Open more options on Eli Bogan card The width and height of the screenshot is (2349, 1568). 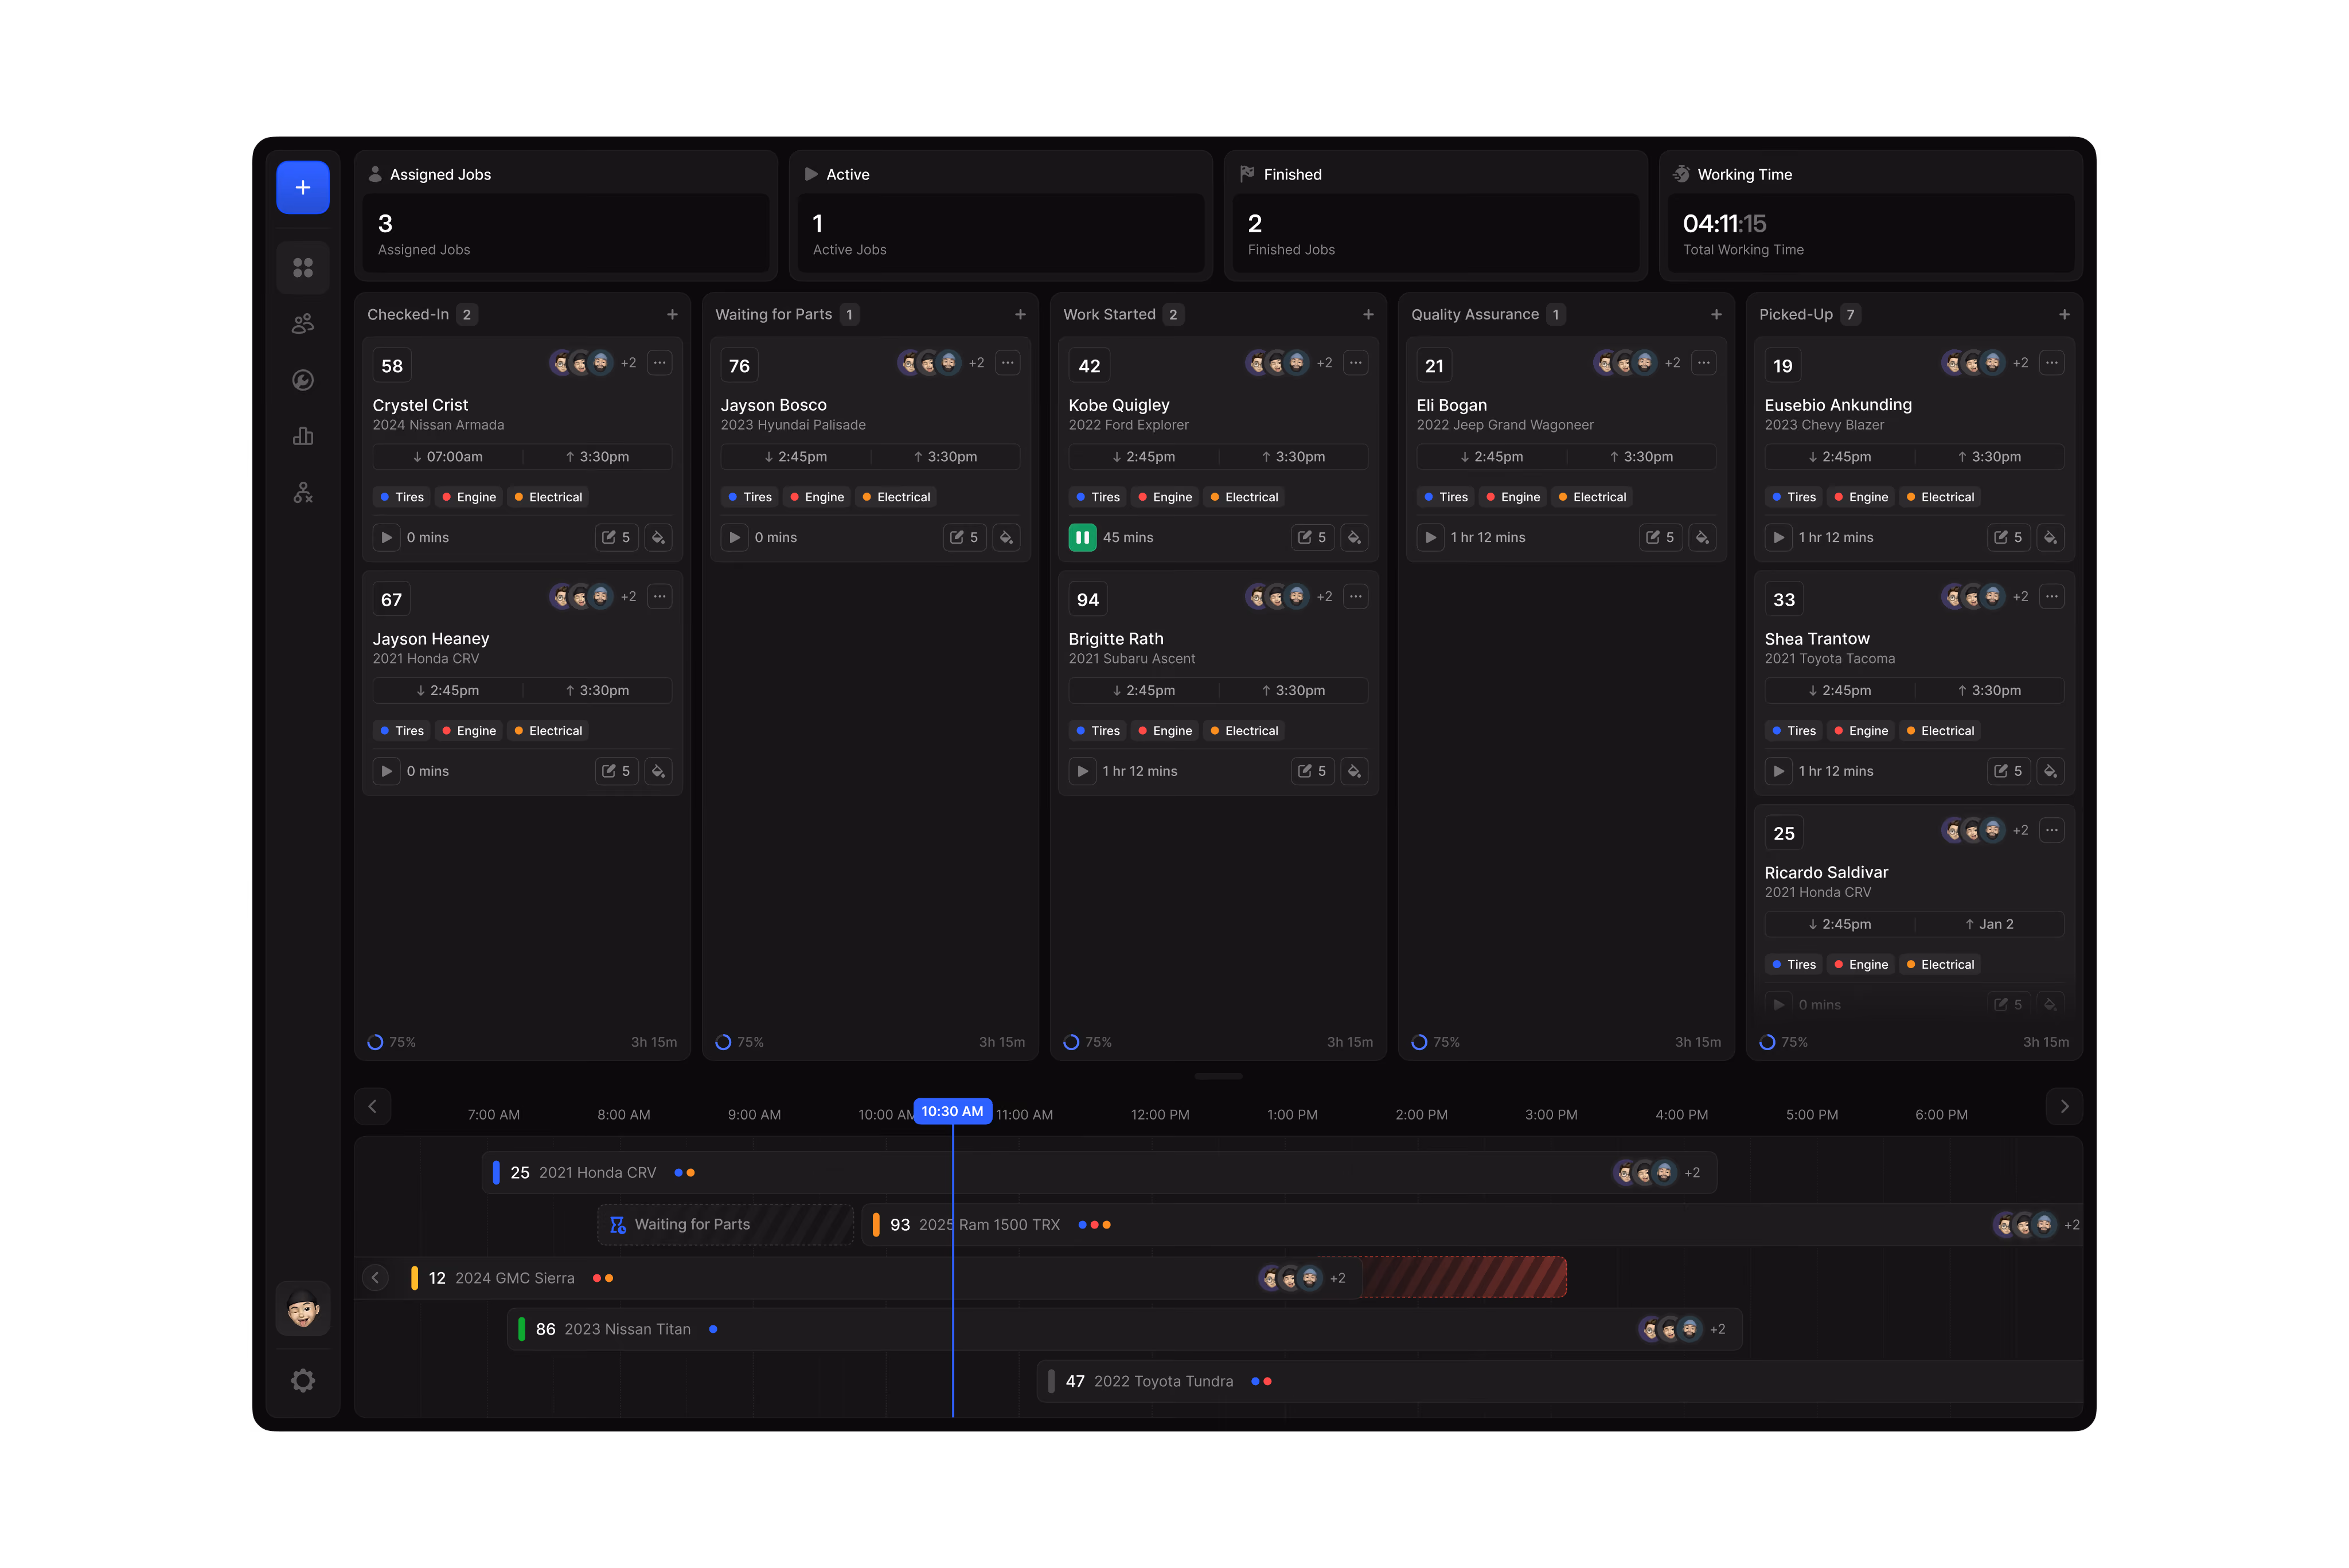click(x=1703, y=362)
